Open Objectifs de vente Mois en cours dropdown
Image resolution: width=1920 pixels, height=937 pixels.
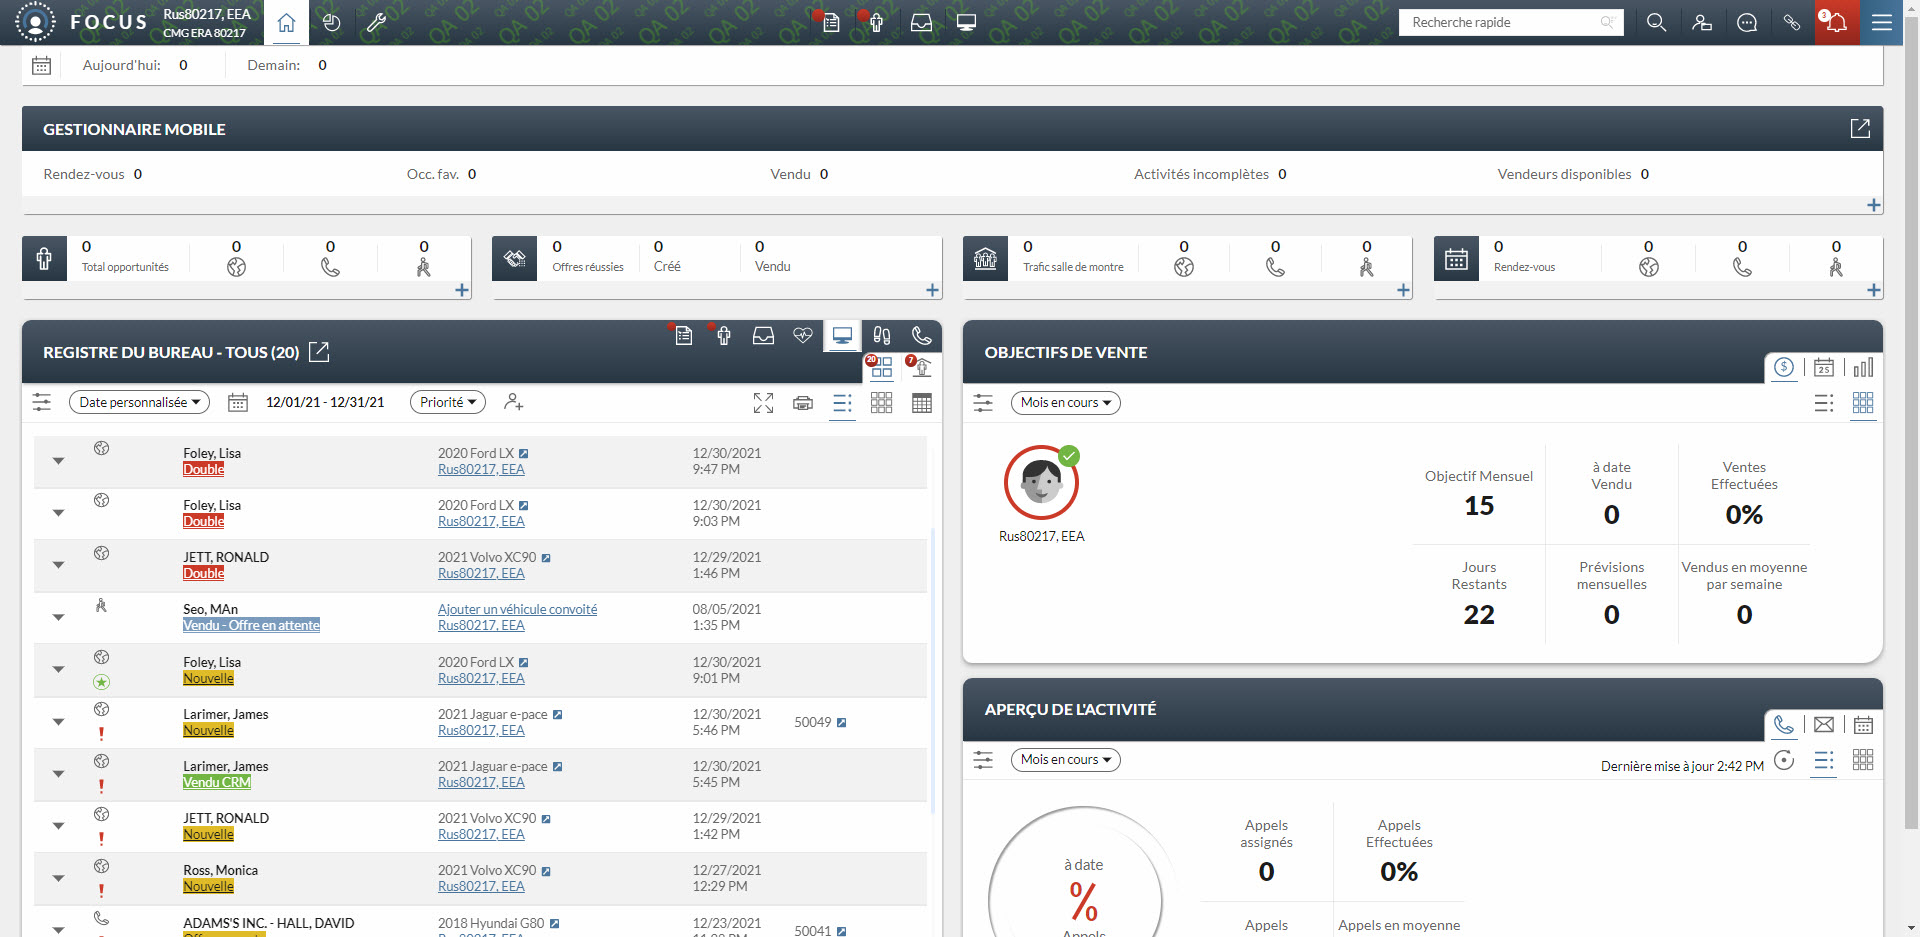coord(1065,403)
